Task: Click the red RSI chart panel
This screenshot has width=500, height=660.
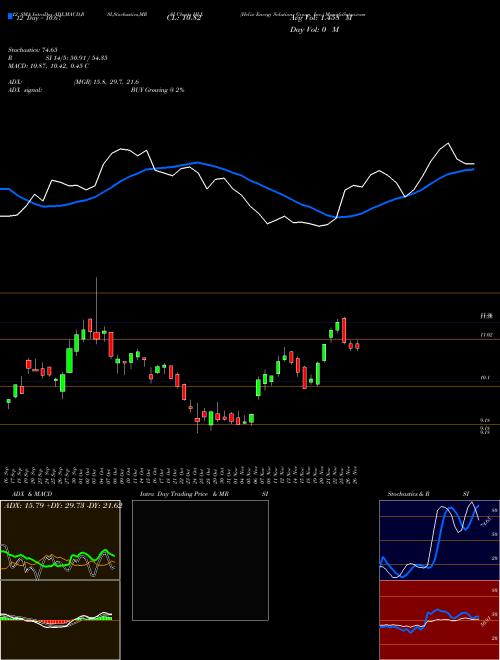Action: 439,620
